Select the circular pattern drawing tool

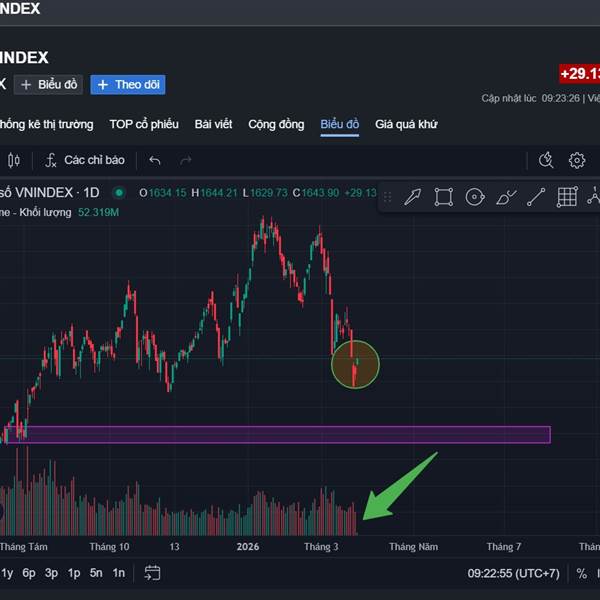pyautogui.click(x=475, y=197)
